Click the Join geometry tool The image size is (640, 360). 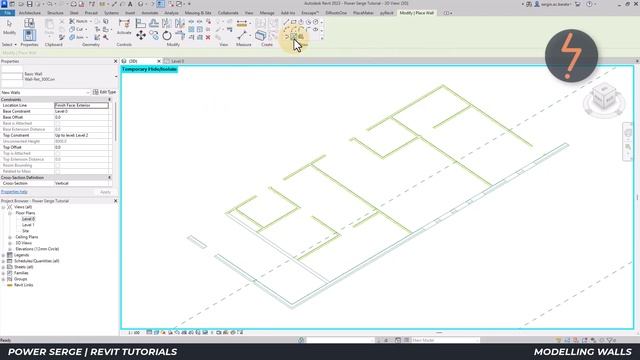tap(77, 37)
